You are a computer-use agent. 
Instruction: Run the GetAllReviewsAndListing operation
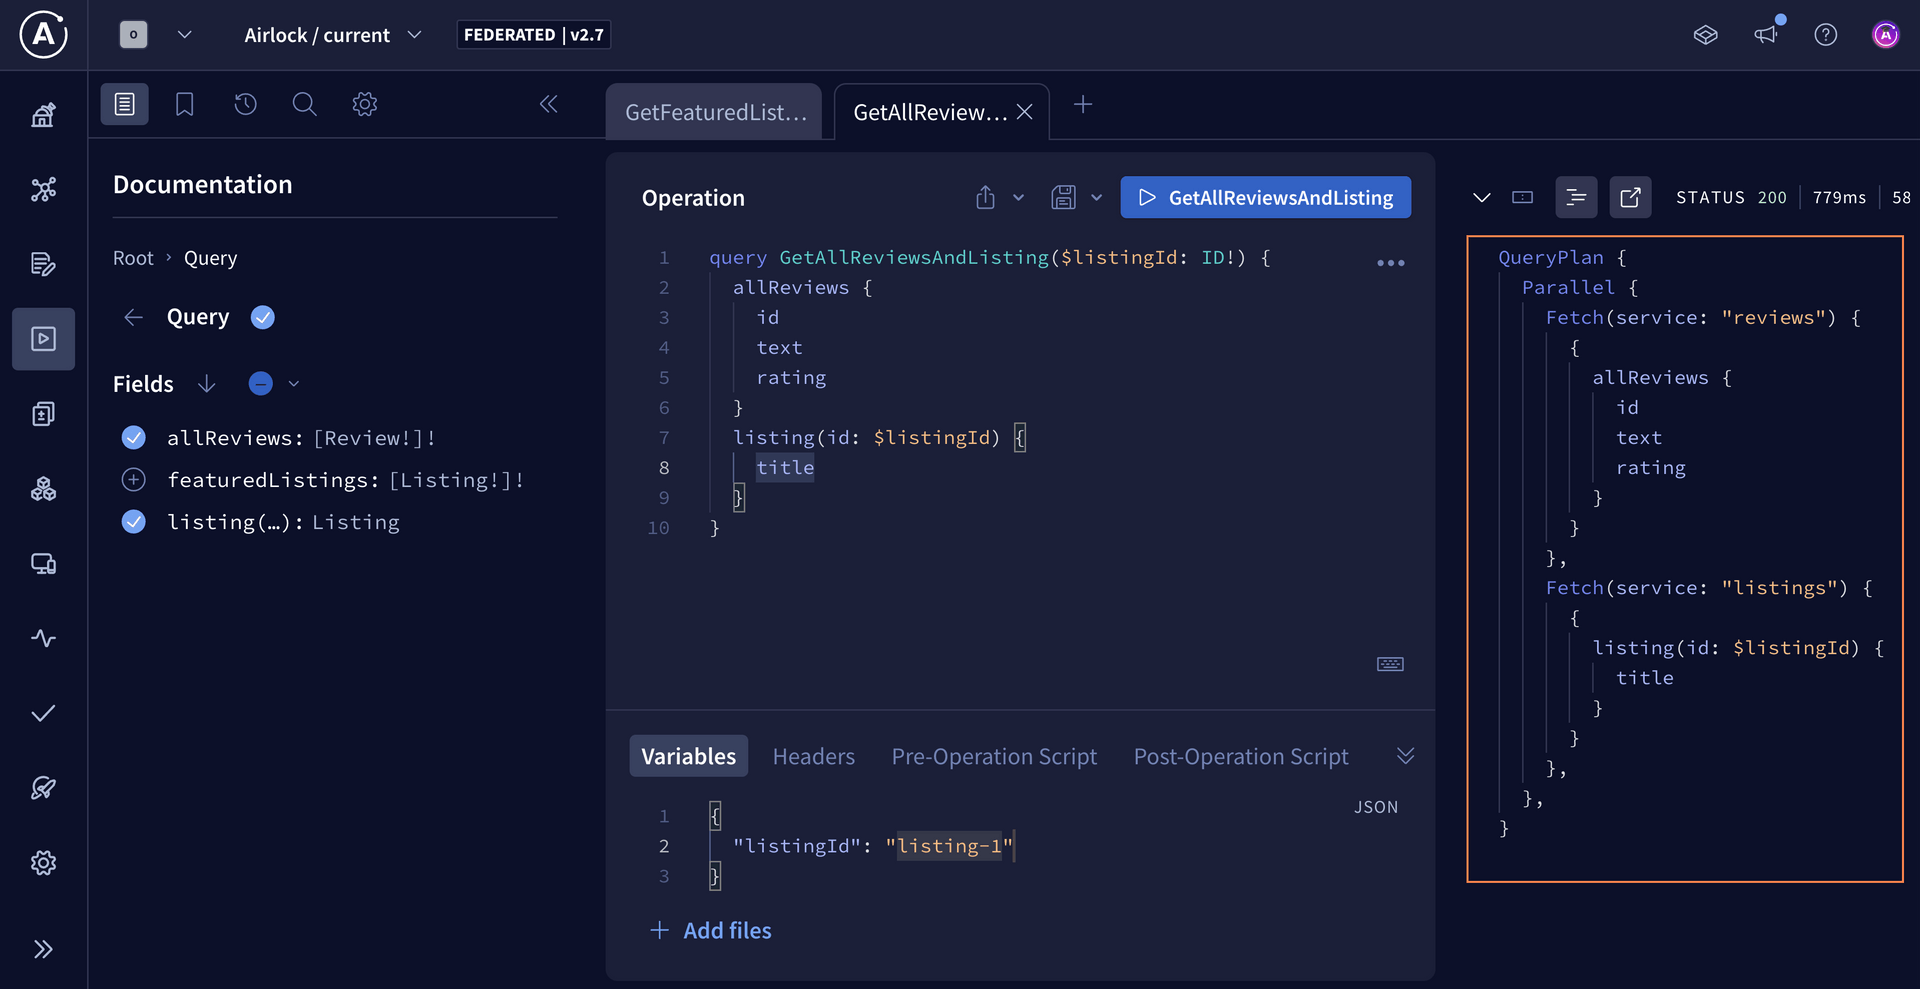[1264, 197]
